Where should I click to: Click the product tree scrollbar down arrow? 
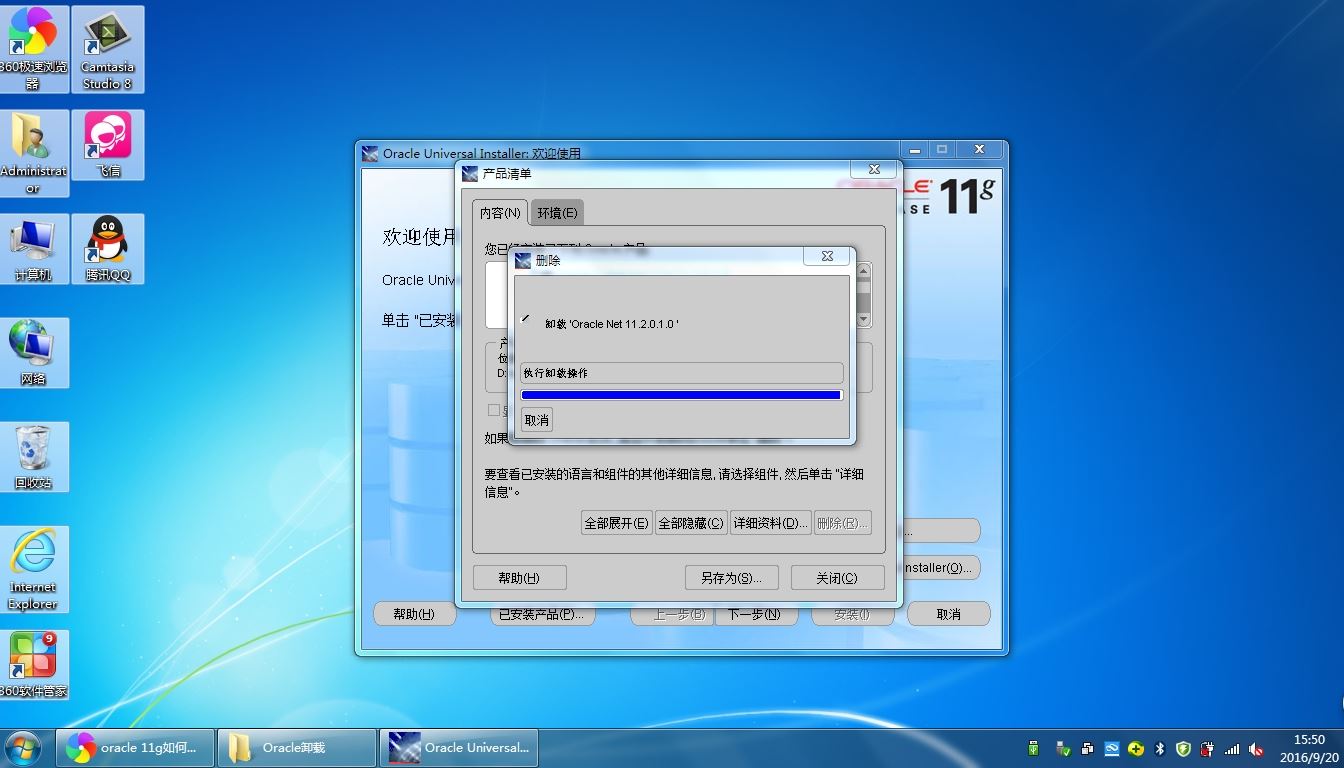tap(864, 319)
